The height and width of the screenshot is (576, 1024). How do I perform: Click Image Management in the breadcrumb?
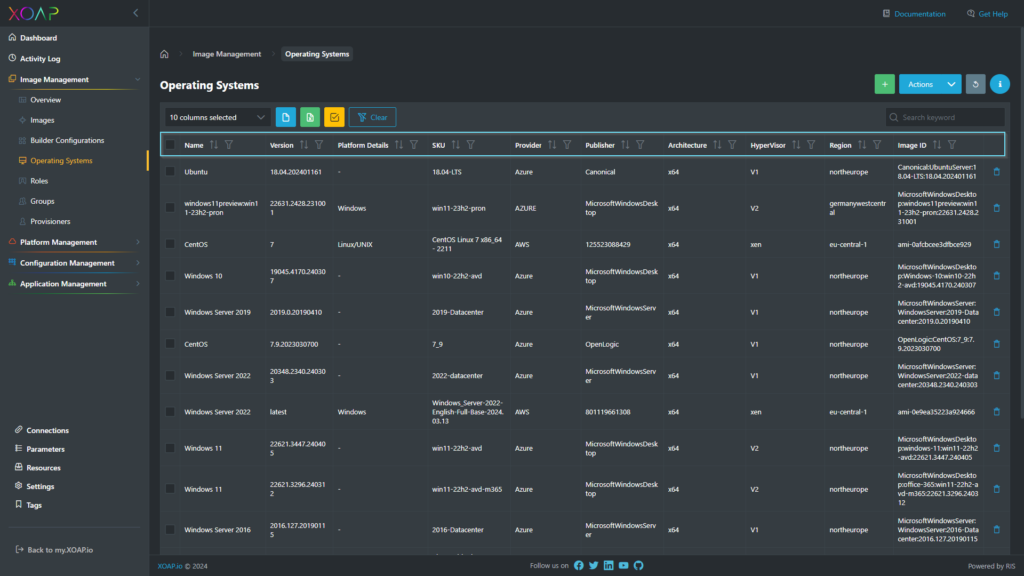227,54
